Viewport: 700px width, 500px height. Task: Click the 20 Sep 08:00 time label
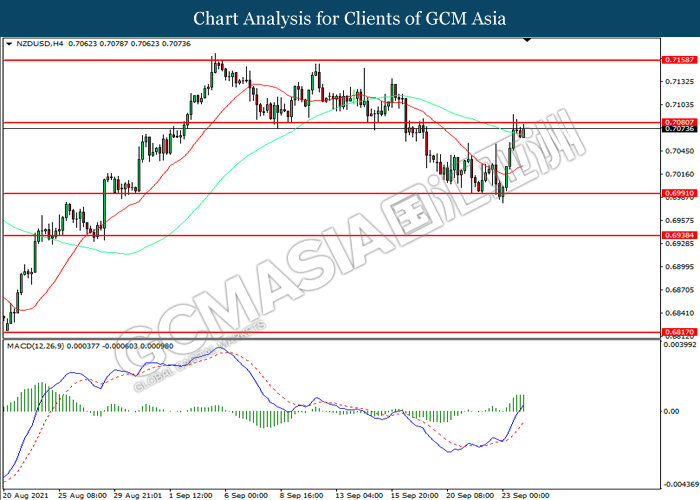(470, 496)
